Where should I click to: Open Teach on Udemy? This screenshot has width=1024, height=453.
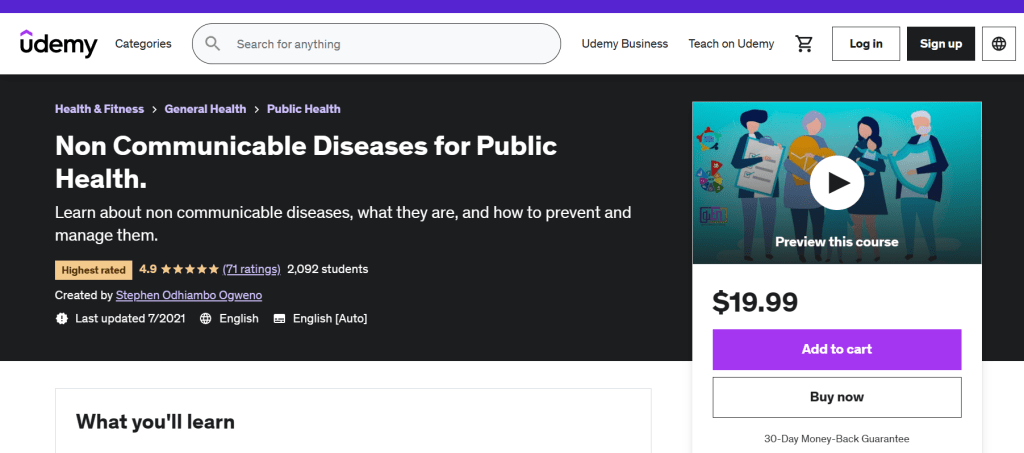coord(731,44)
